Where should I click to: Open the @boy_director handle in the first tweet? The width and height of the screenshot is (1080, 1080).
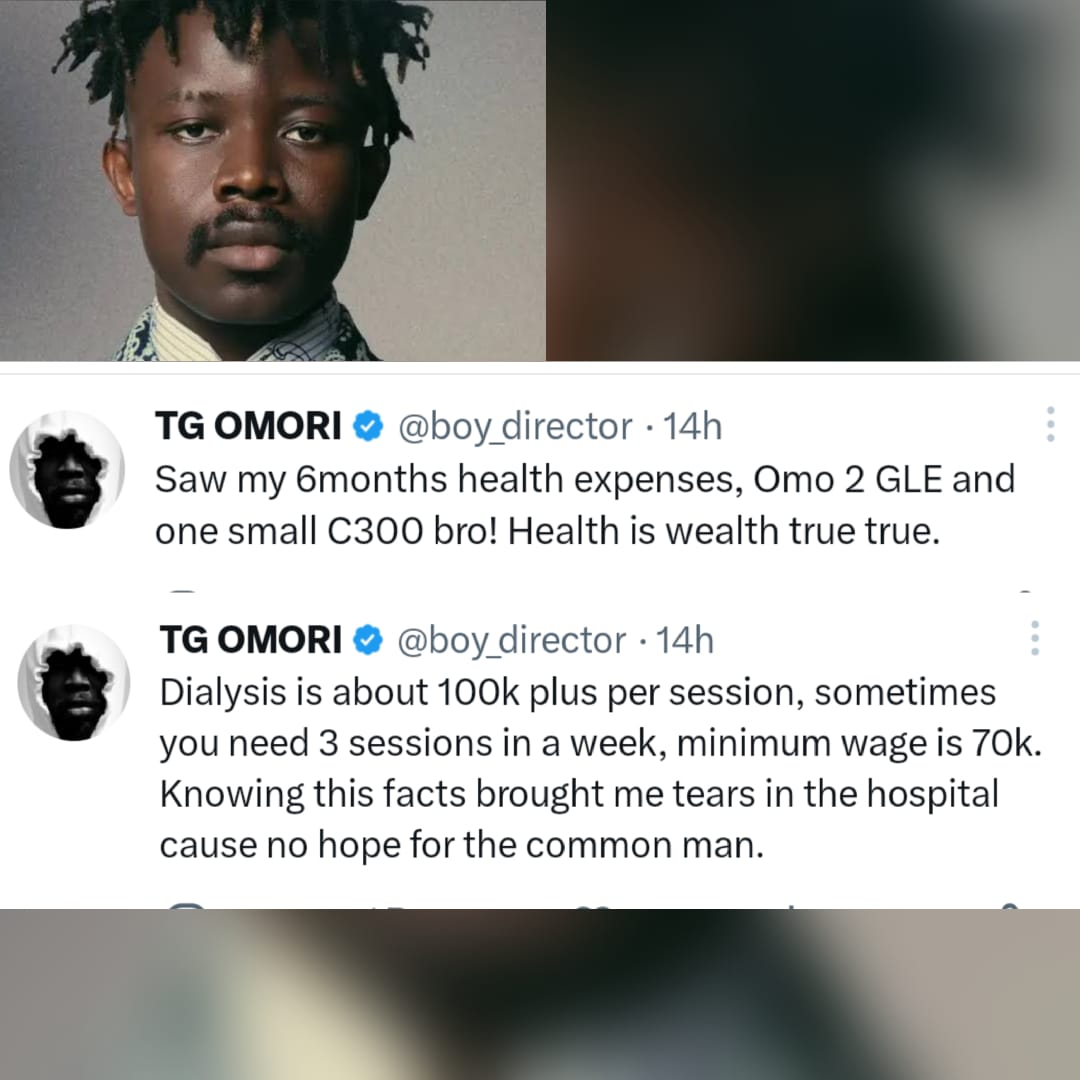click(x=515, y=427)
